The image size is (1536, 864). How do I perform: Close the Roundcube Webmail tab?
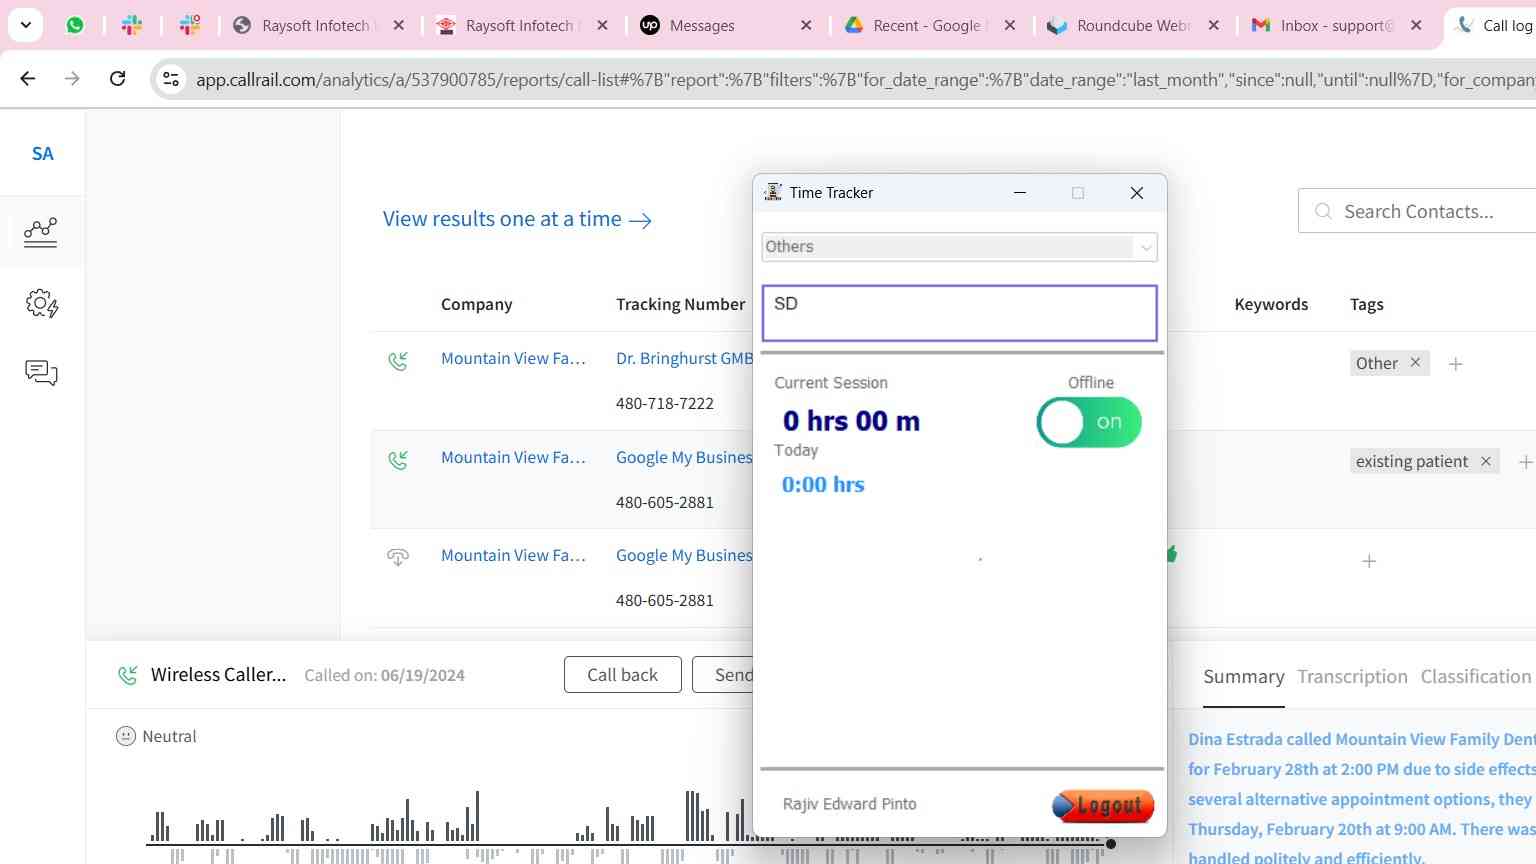(1213, 25)
